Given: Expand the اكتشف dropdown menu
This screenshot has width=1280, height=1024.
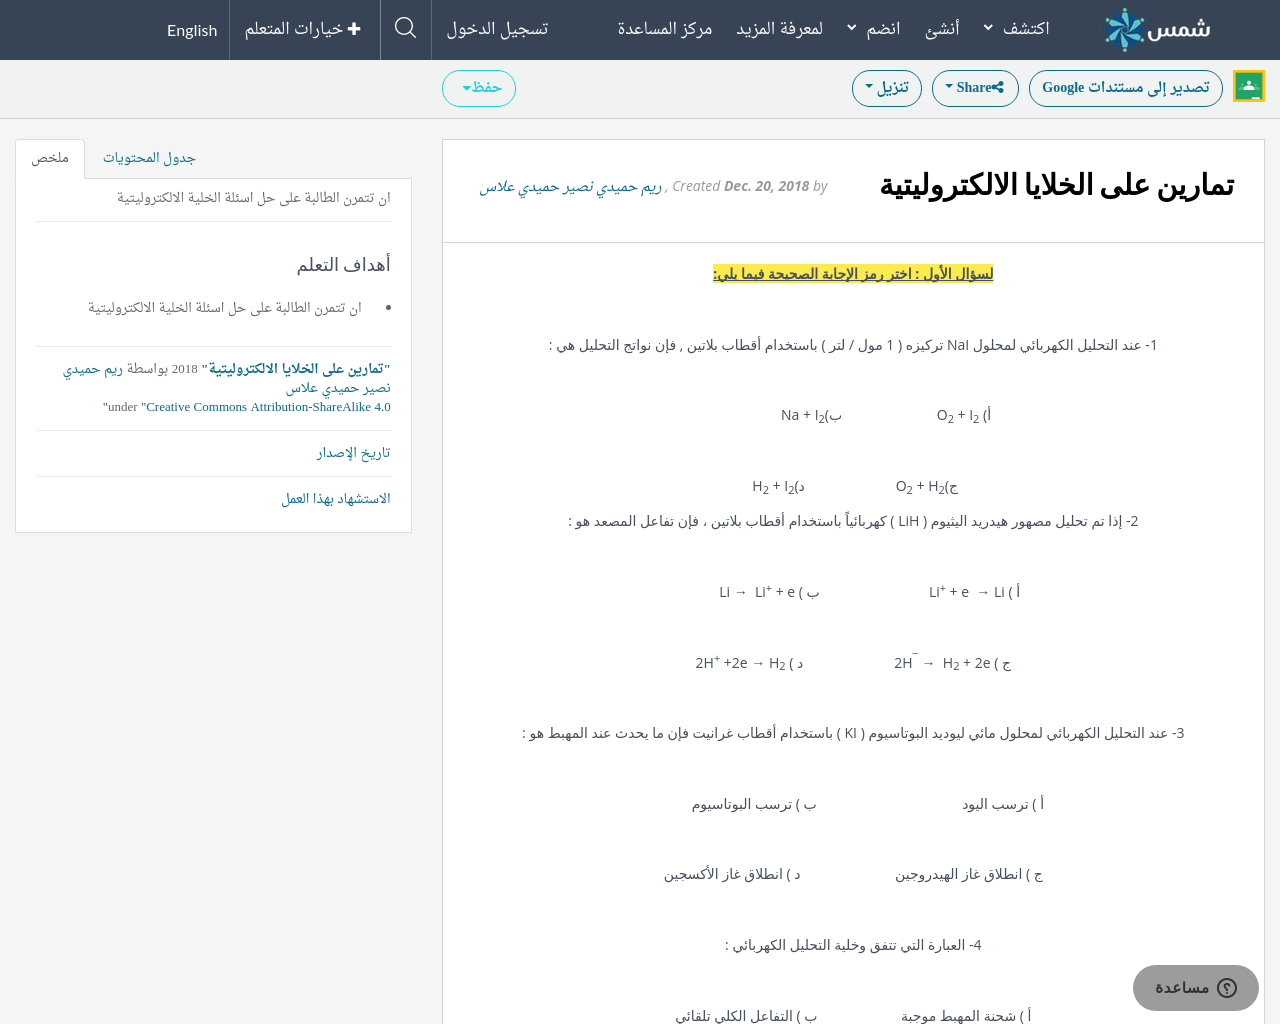Looking at the screenshot, I should [1016, 28].
